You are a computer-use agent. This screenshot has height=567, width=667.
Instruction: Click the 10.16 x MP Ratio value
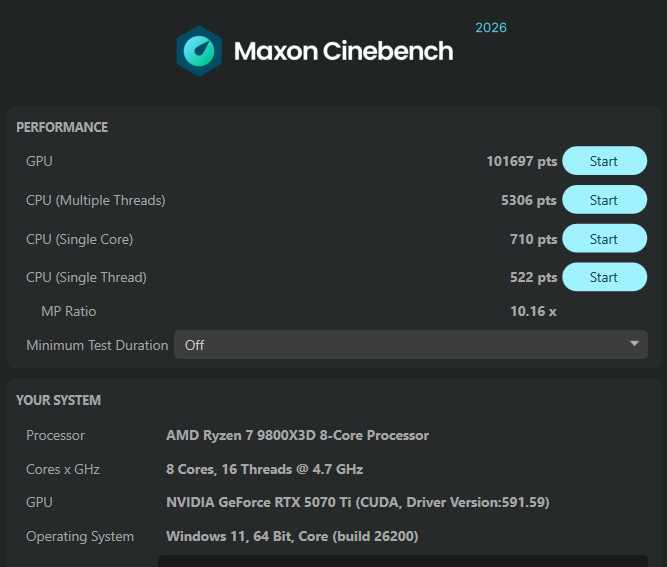point(533,311)
